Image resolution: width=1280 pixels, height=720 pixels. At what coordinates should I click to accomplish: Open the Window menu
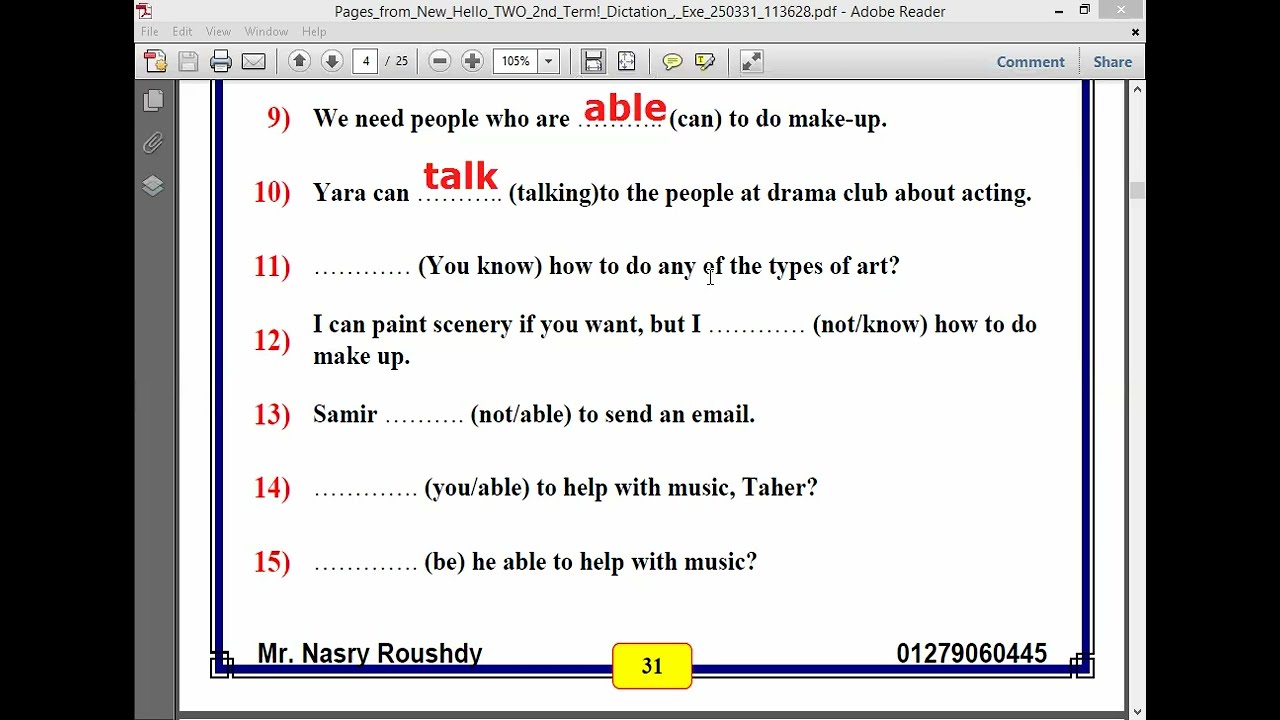(x=266, y=32)
